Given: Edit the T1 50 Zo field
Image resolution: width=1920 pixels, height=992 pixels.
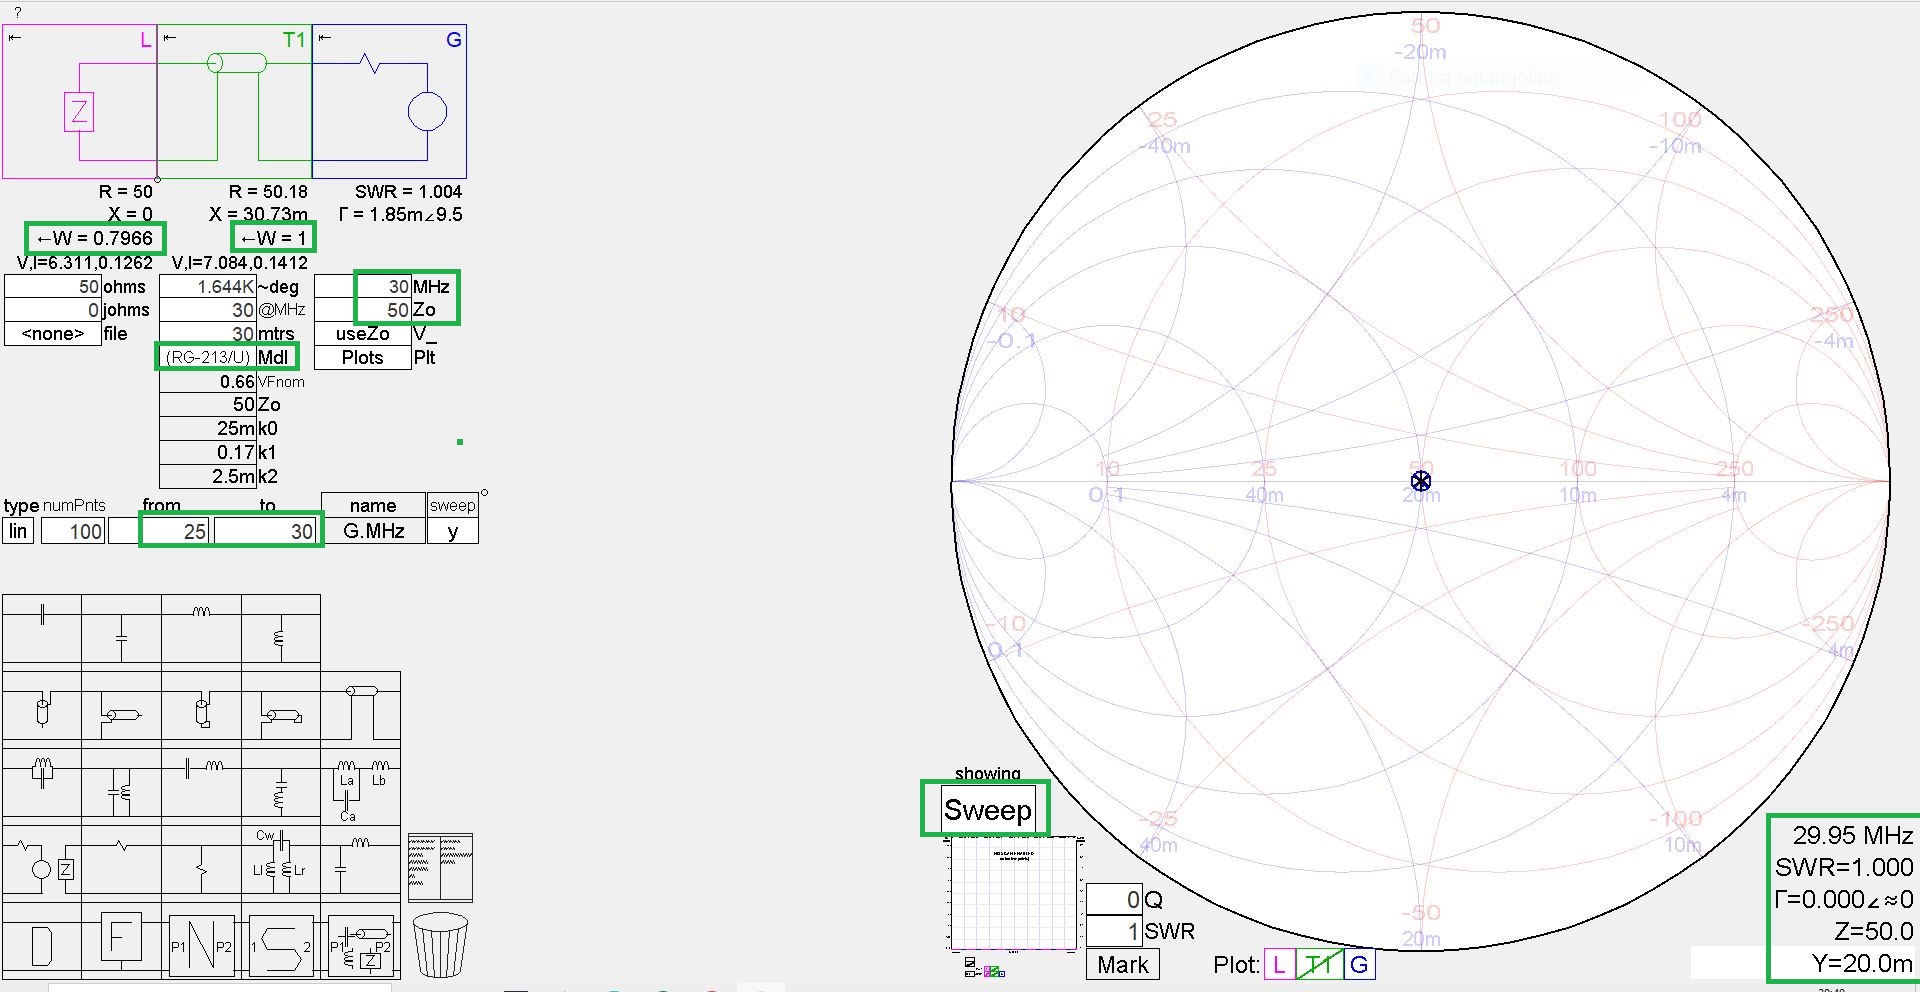Looking at the screenshot, I should (207, 405).
